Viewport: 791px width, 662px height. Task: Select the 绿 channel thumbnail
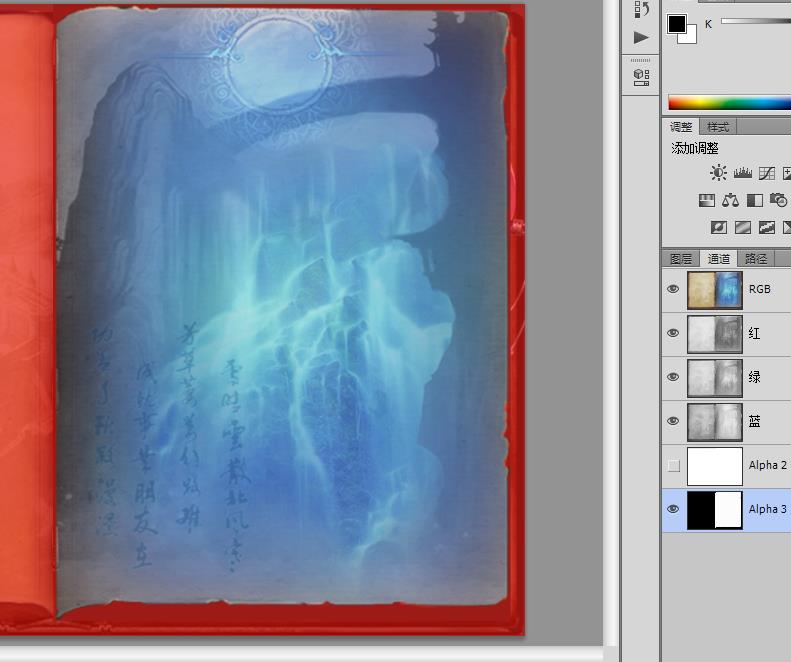715,377
